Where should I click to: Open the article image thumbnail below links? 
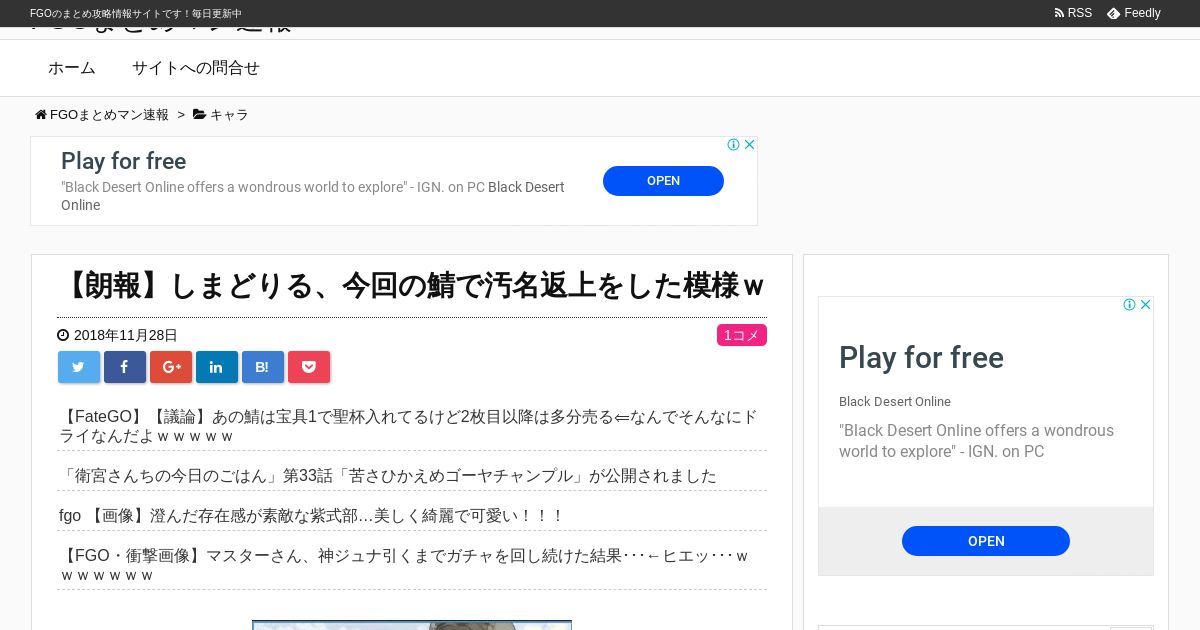[x=412, y=625]
